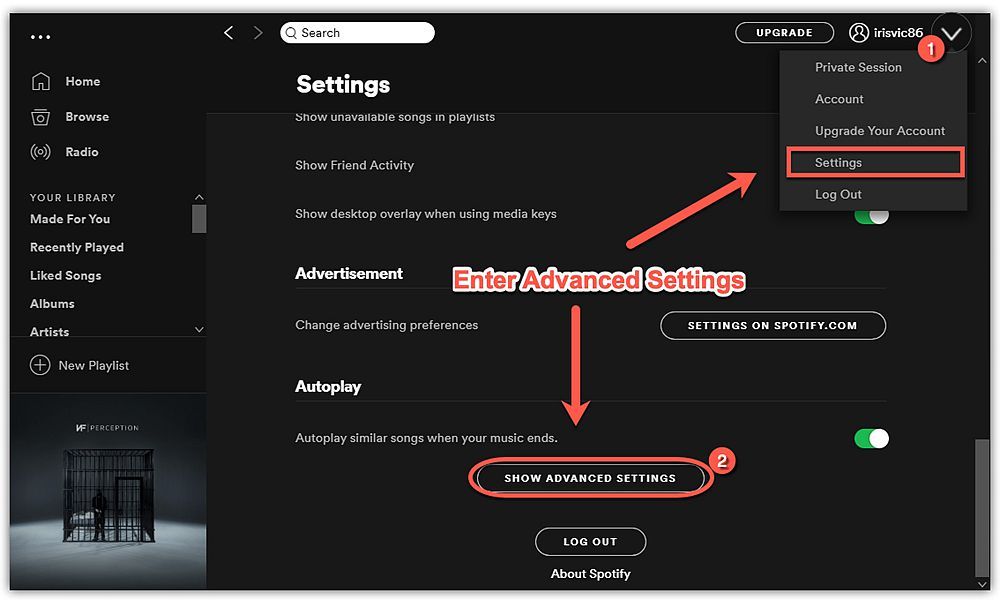Click the plus icon for New Playlist
1000x600 pixels.
pyautogui.click(x=40, y=365)
